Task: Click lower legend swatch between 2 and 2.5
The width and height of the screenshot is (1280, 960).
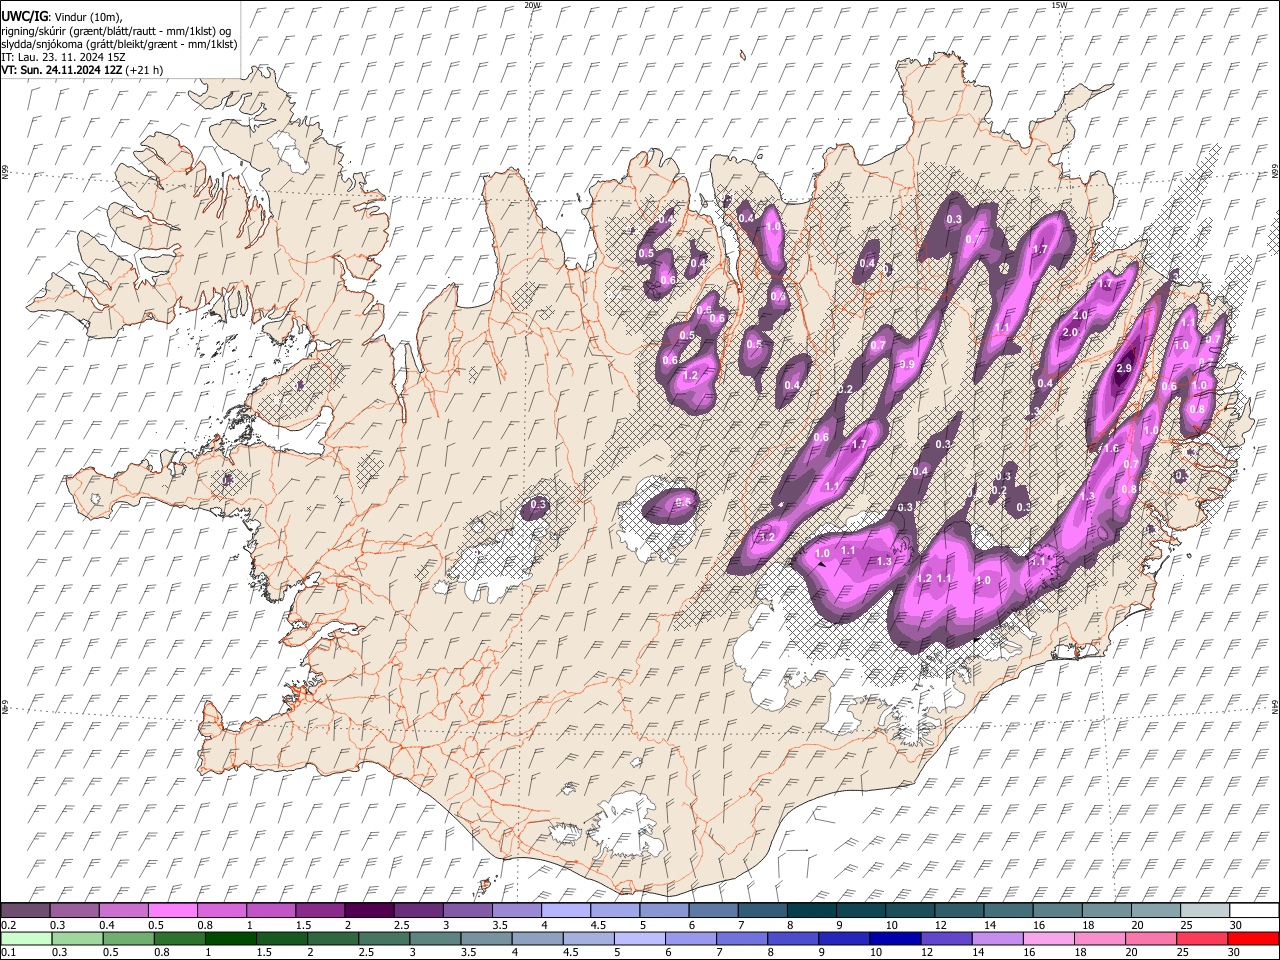Action: 333,938
